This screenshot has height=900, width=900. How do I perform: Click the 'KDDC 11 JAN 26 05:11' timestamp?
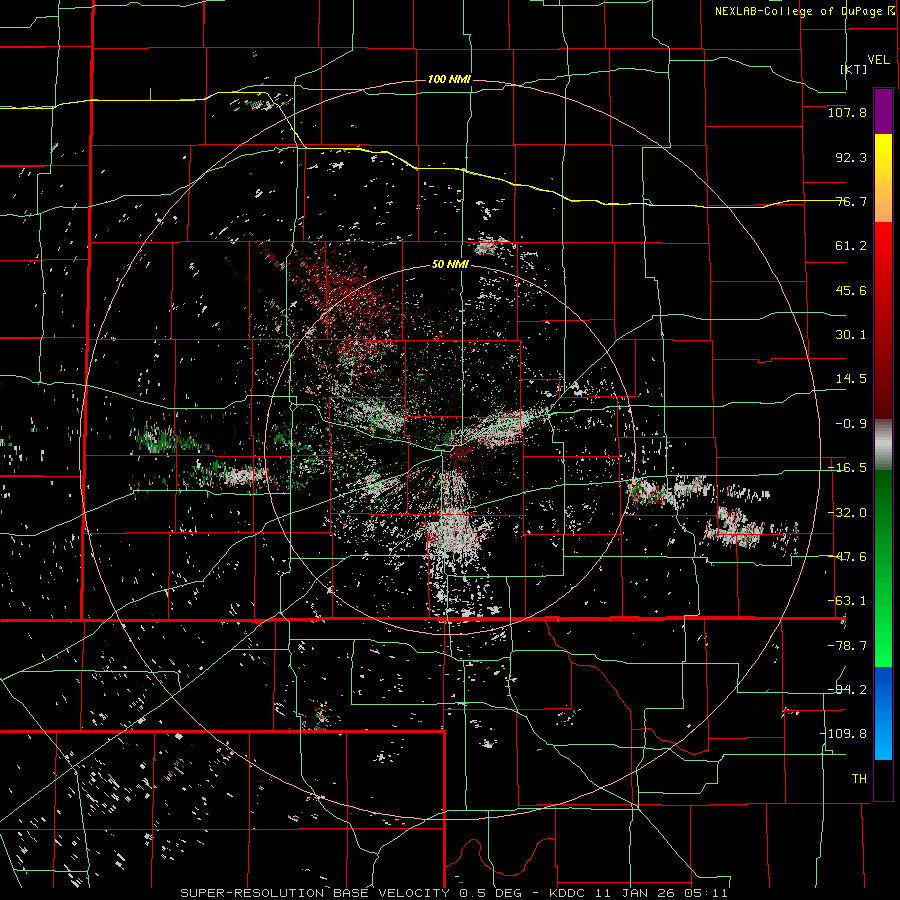pyautogui.click(x=638, y=893)
